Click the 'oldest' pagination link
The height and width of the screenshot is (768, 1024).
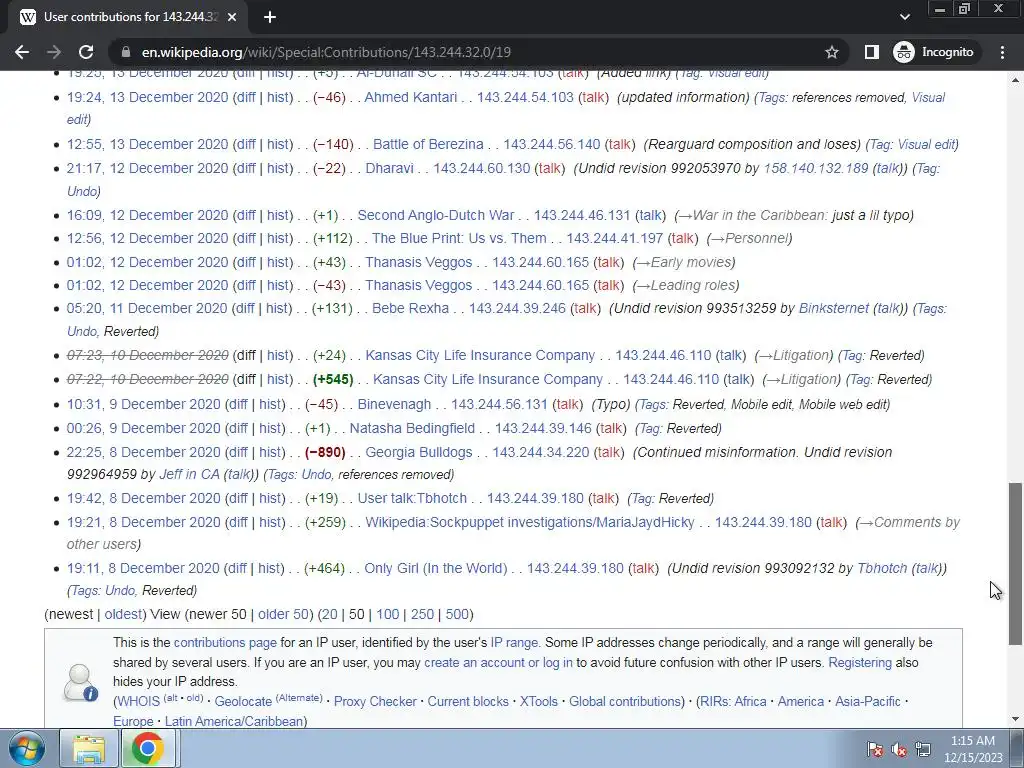[x=123, y=615]
